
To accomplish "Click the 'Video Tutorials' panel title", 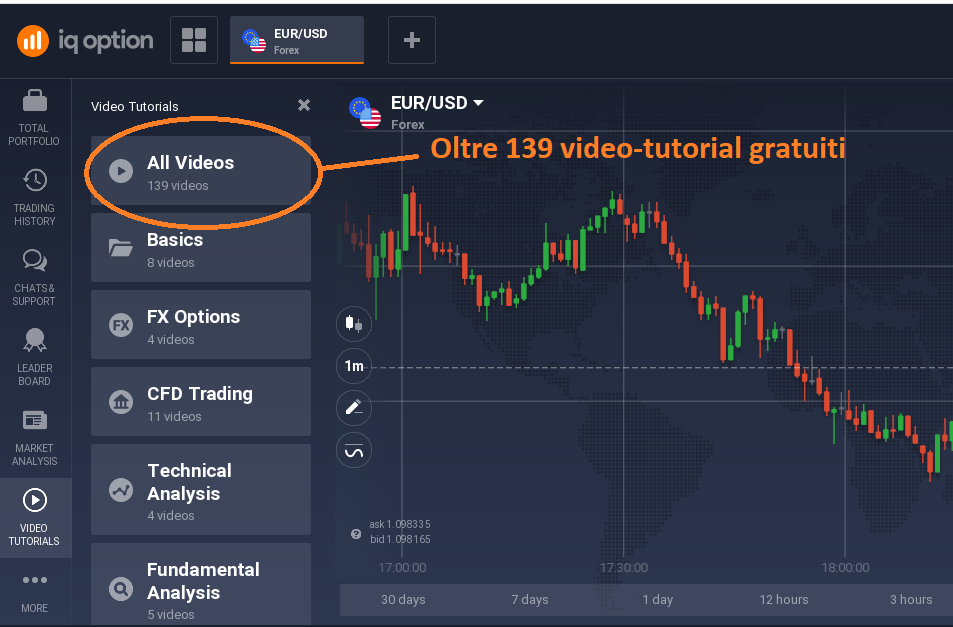I will pos(134,106).
